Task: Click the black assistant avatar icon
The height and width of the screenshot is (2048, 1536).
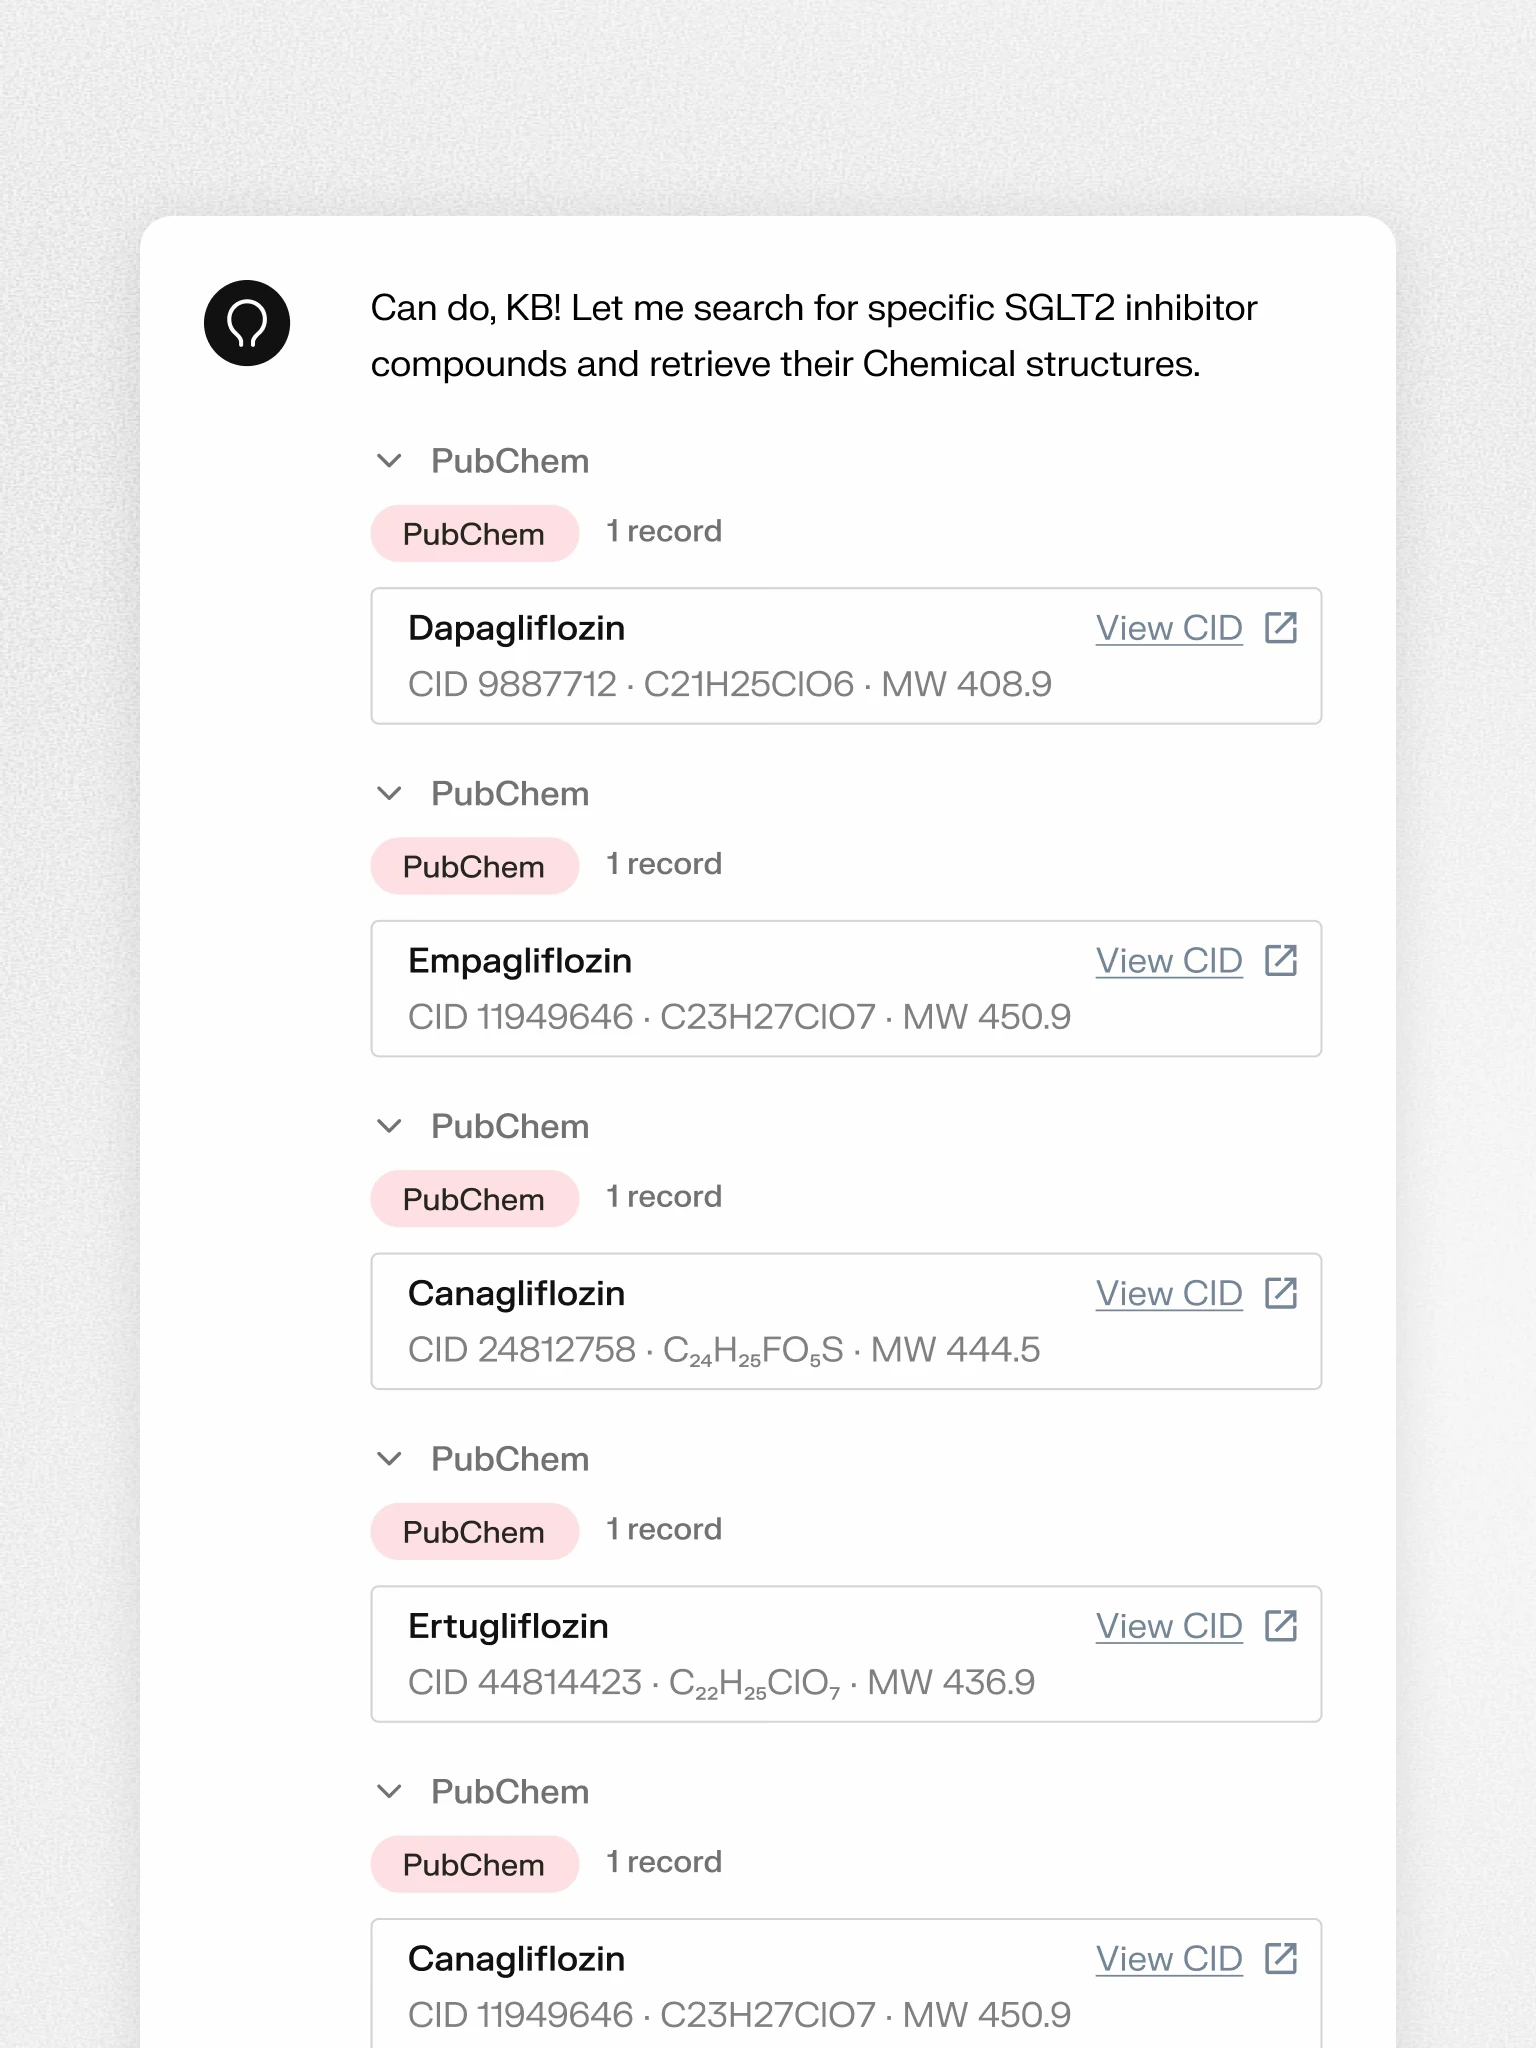Action: (x=247, y=323)
